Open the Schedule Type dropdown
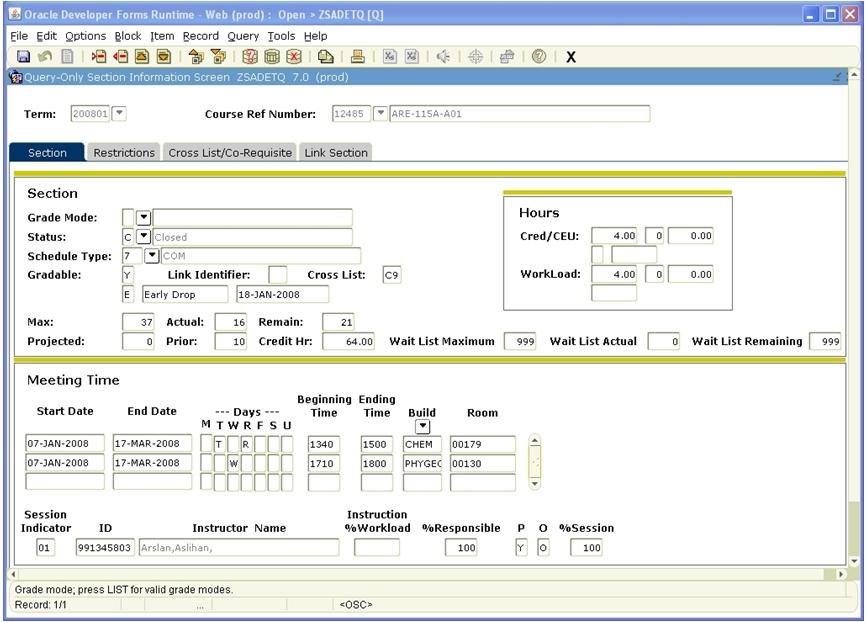This screenshot has height=622, width=866. pos(152,256)
